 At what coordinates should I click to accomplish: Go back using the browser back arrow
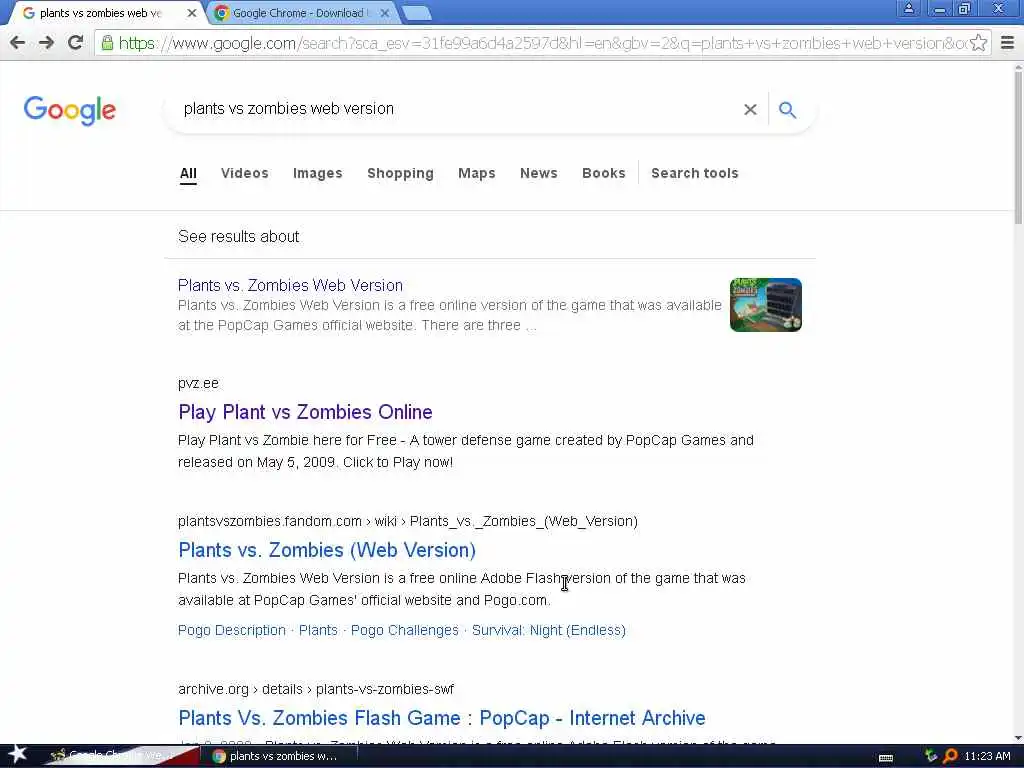point(18,43)
